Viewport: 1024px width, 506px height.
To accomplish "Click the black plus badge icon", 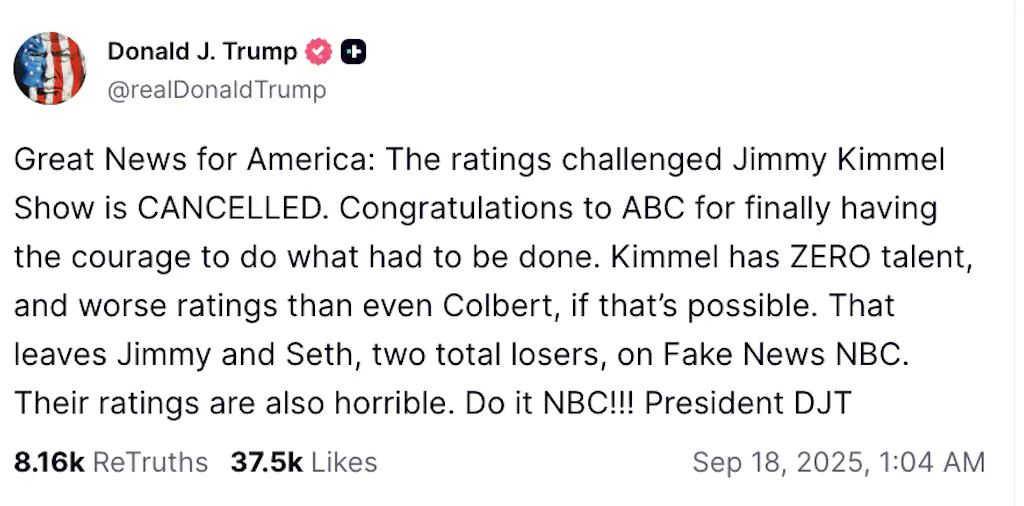I will point(352,52).
